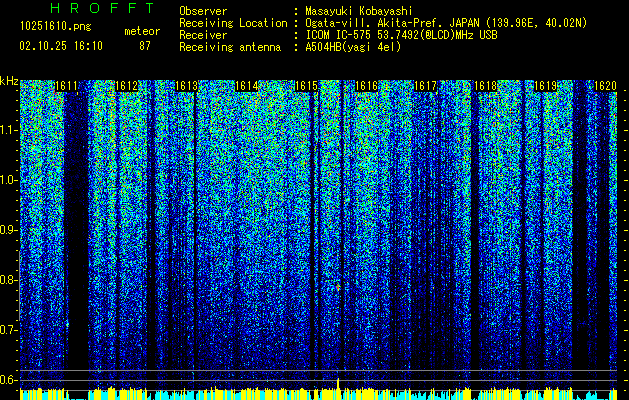
Task: Click the Observer field label
Action: click(203, 11)
